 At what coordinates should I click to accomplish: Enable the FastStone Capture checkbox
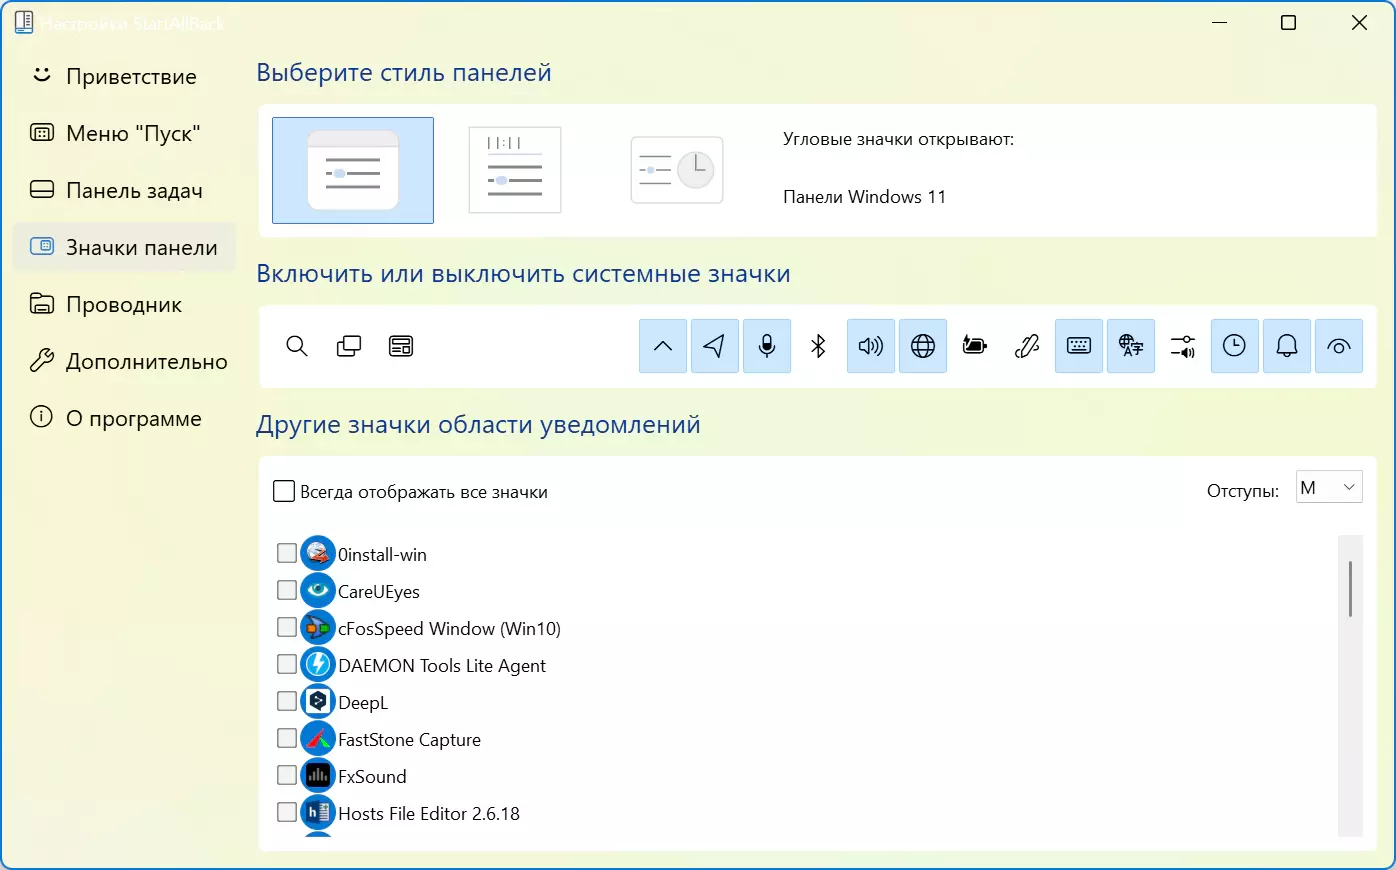click(x=287, y=738)
